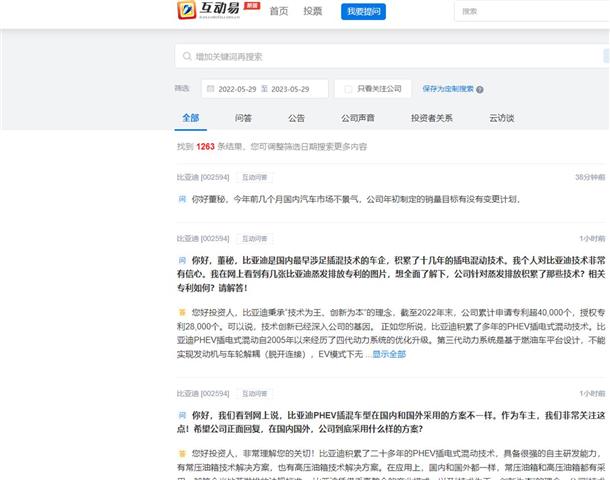Click the 答 icon beside 常压油箱 answer
This screenshot has width=610, height=480.
182,454
